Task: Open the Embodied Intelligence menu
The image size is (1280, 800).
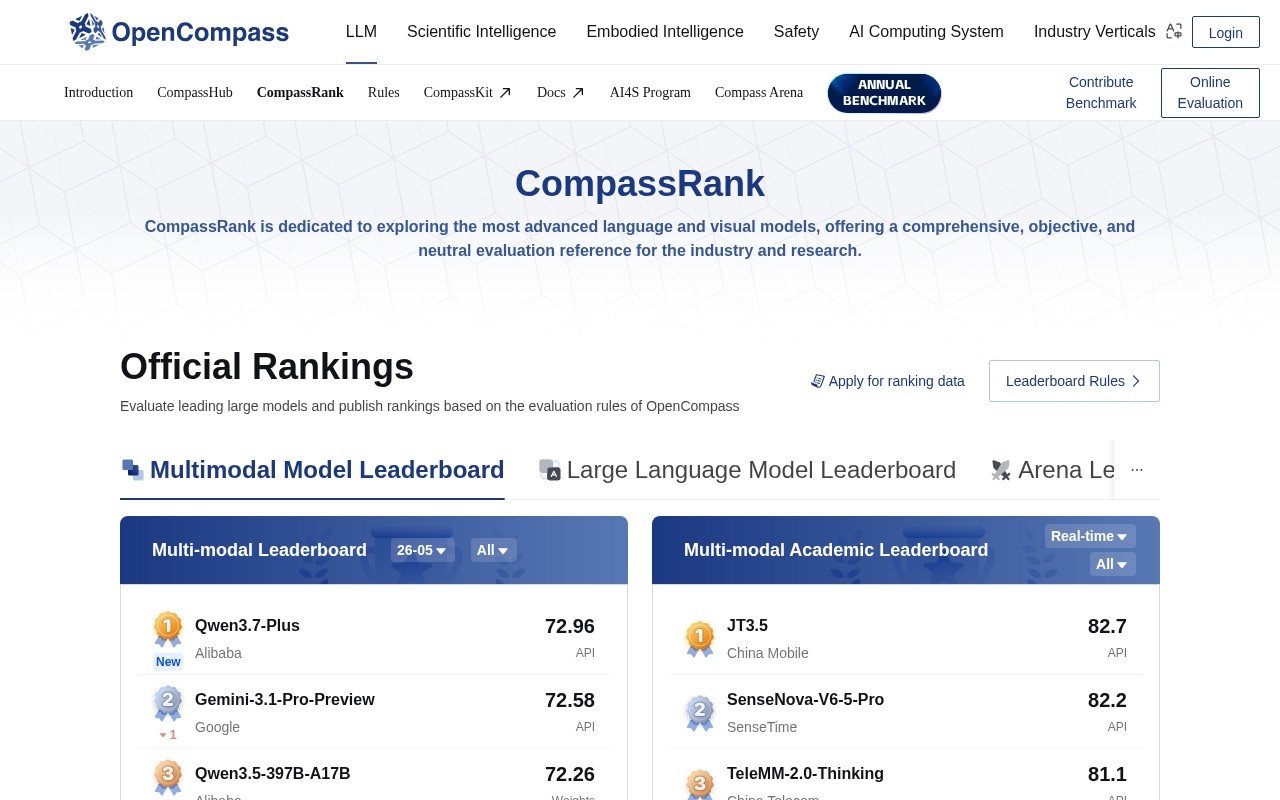Action: 665,32
